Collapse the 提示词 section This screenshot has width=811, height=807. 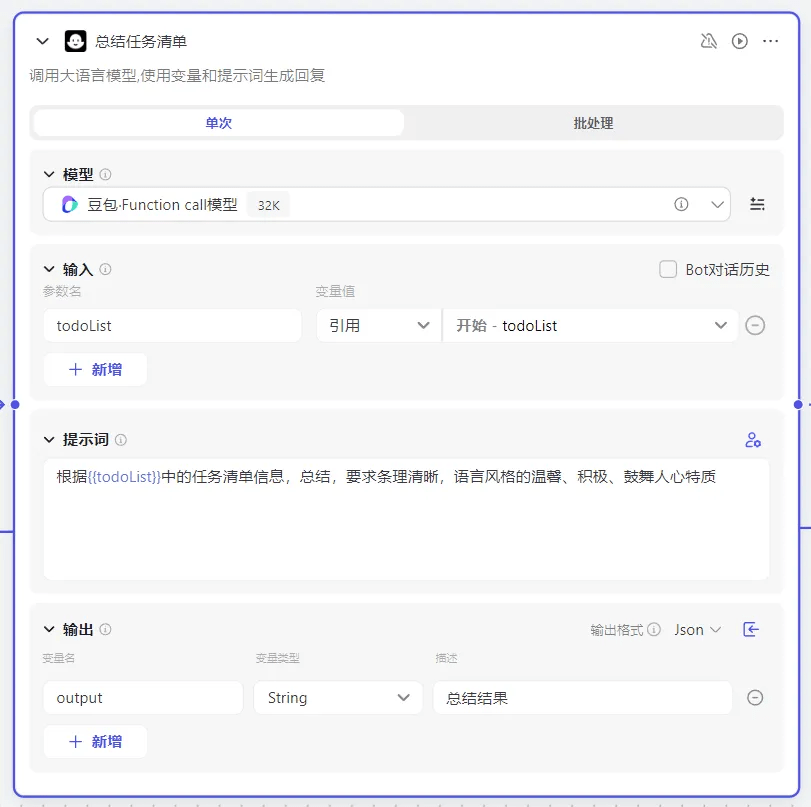(49, 440)
